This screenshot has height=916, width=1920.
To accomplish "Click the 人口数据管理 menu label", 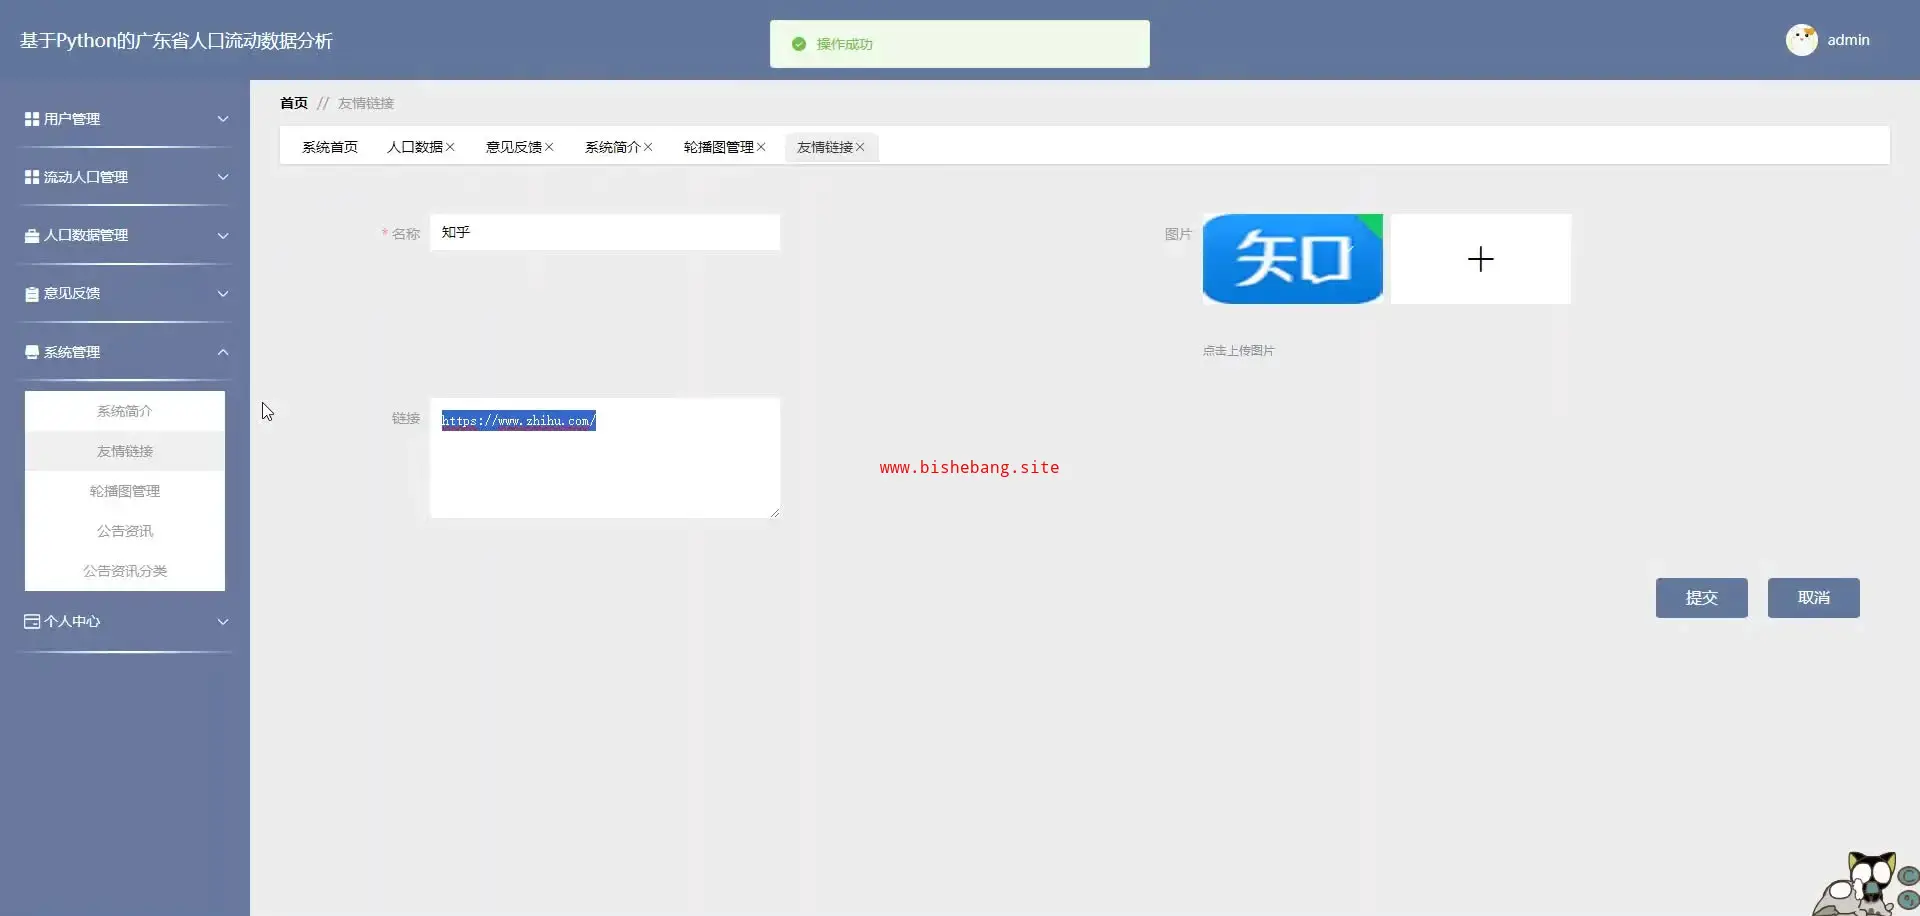I will (x=86, y=236).
